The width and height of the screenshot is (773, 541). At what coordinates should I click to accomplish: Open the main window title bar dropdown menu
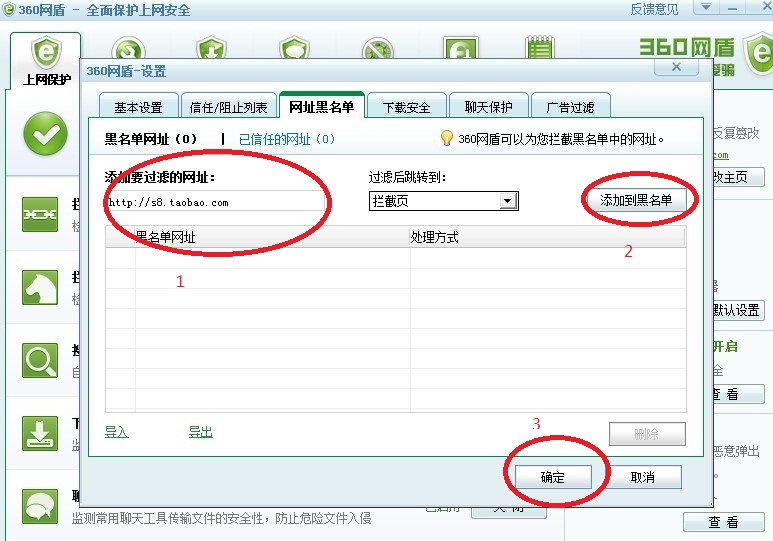pyautogui.click(x=706, y=7)
